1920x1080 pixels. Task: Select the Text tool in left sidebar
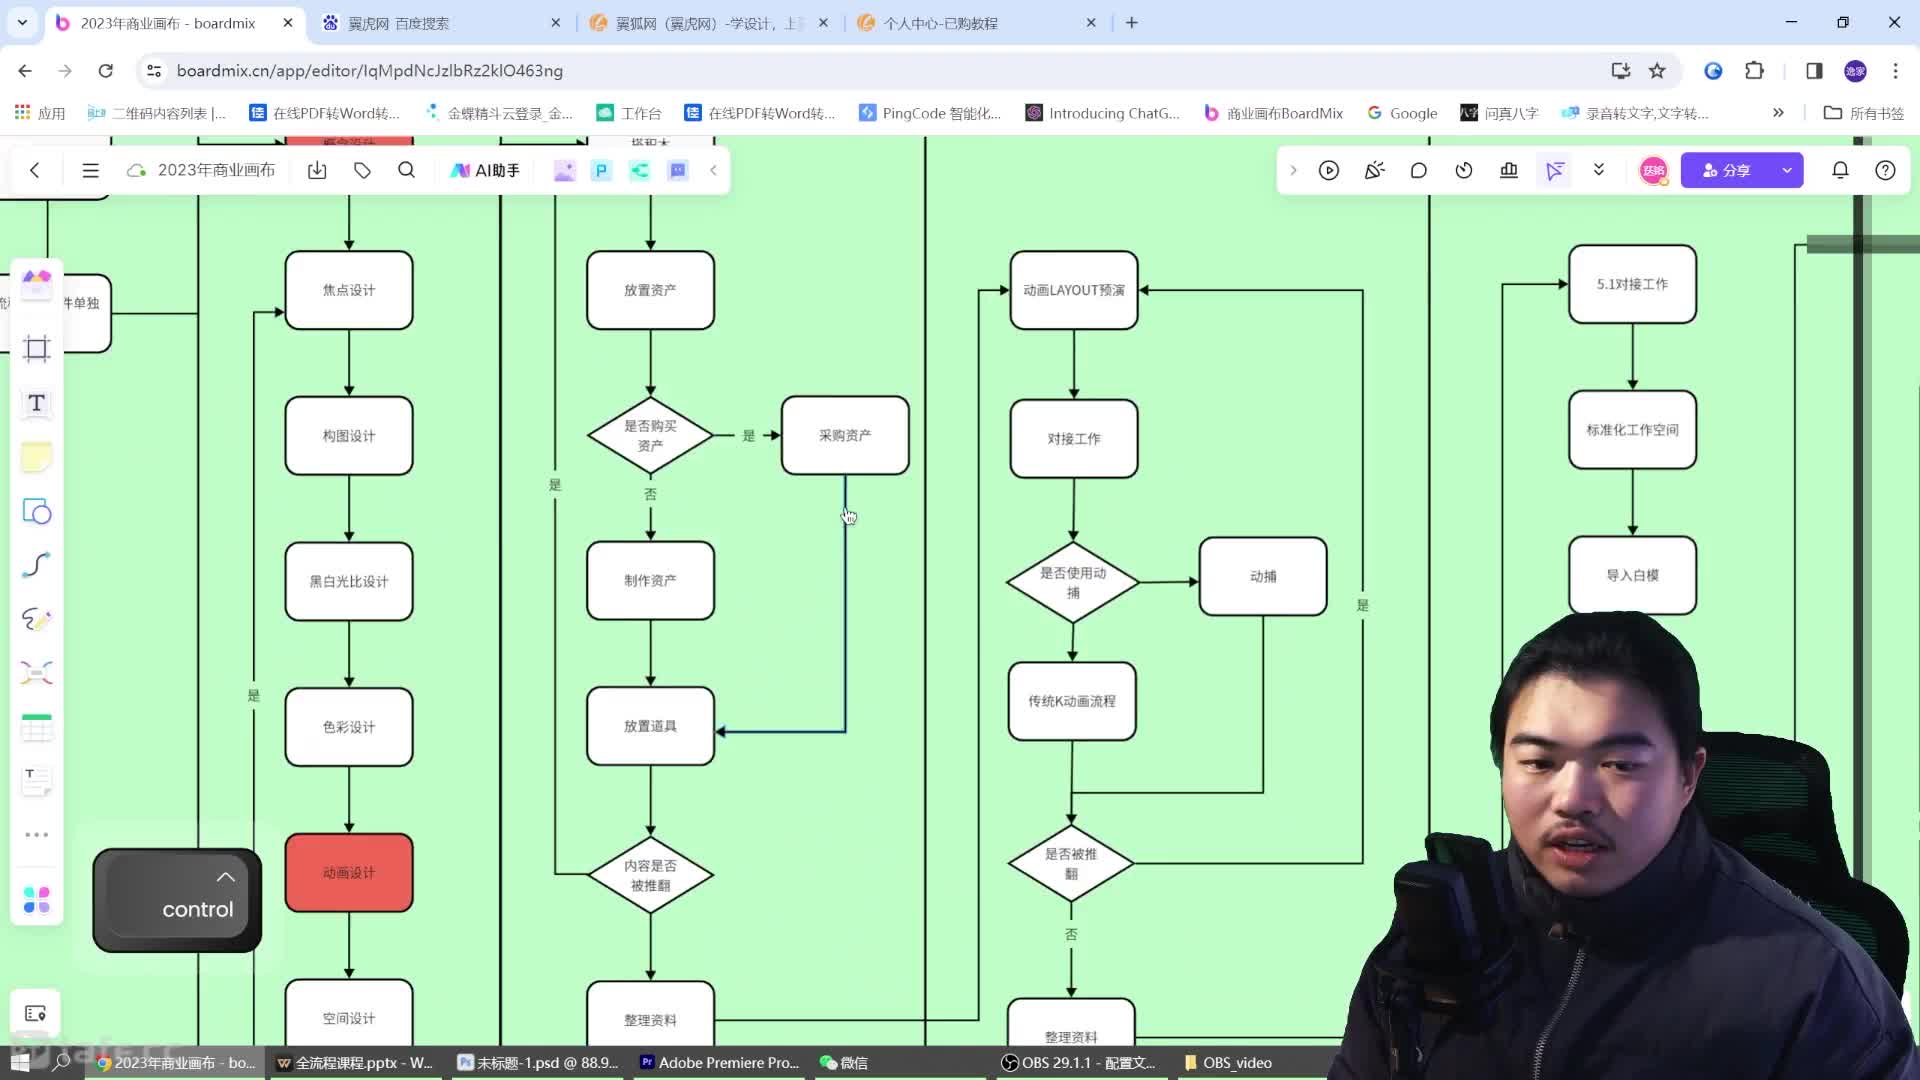(x=37, y=403)
